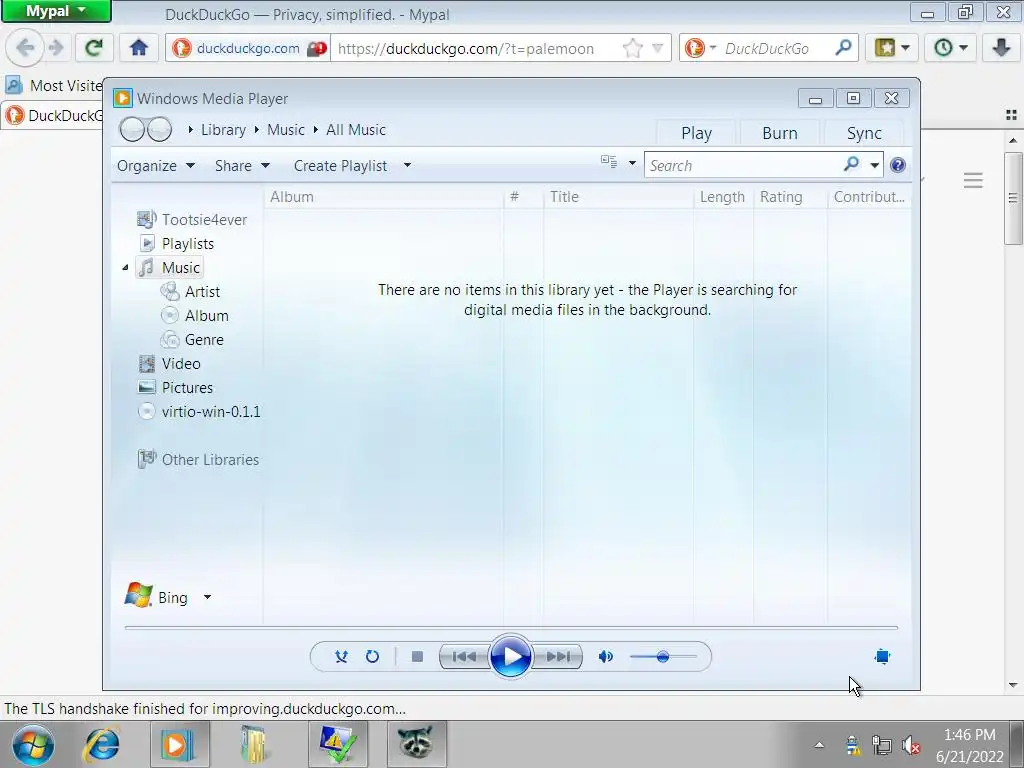Select Music in the navigation tree
Image resolution: width=1024 pixels, height=768 pixels.
(170, 268)
